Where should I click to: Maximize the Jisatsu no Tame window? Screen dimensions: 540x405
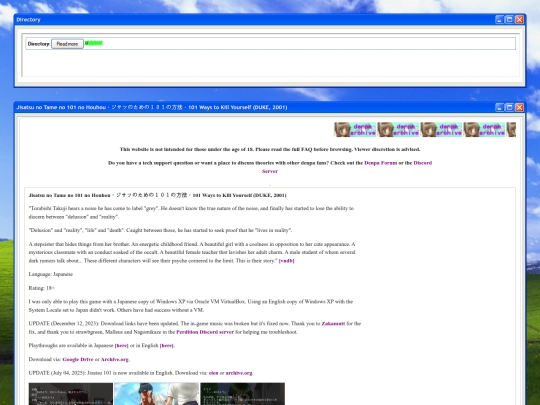tap(510, 107)
